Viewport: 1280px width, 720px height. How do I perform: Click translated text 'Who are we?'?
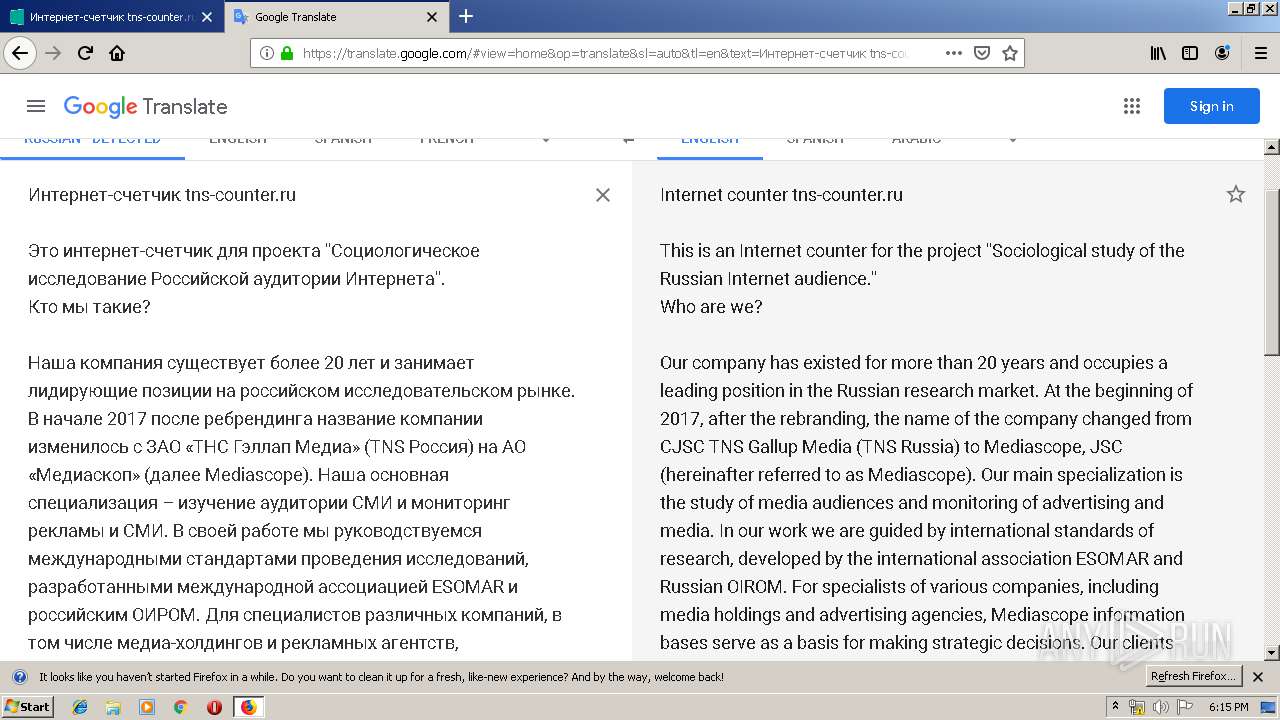pyautogui.click(x=711, y=307)
